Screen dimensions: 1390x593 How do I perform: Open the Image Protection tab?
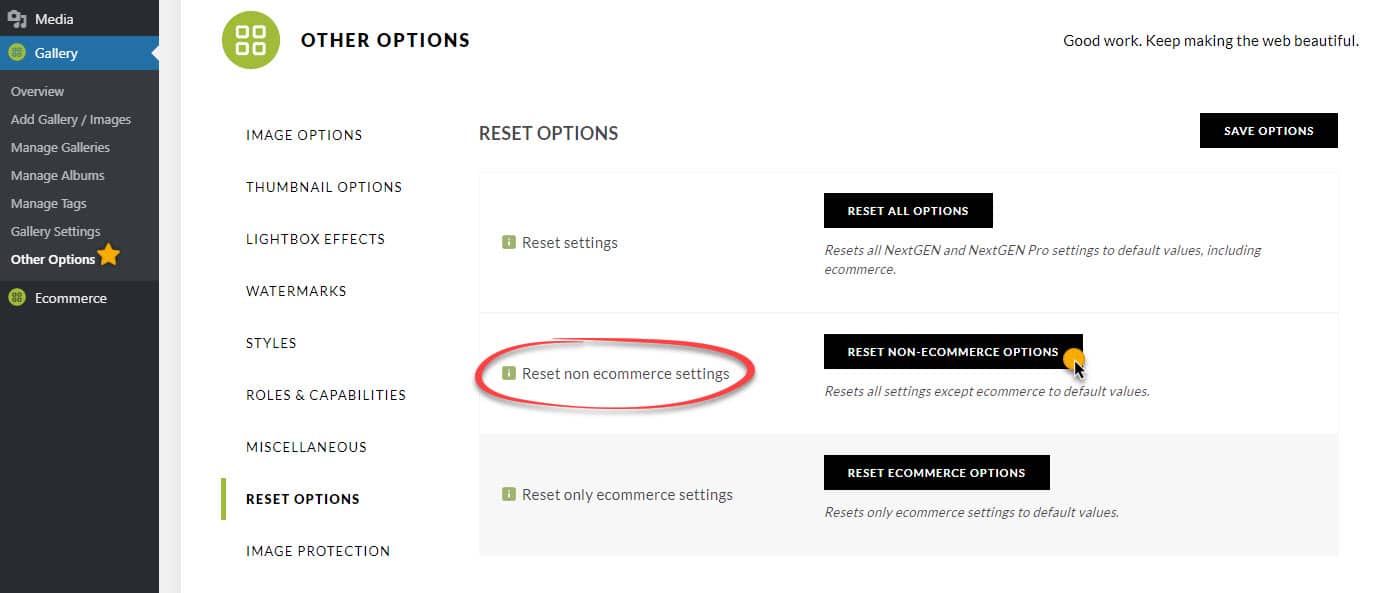coord(318,551)
